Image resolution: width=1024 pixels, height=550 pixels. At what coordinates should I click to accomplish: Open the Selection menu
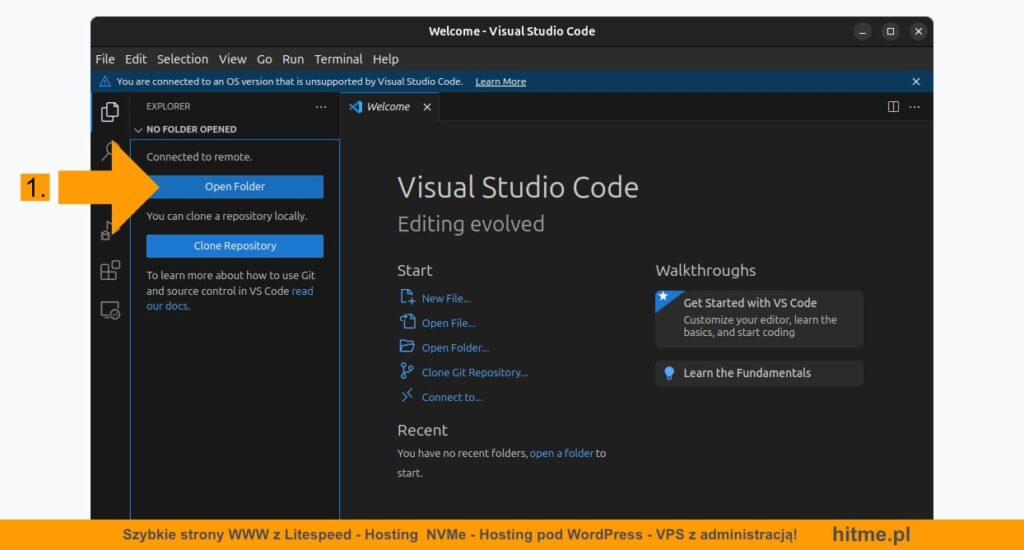click(182, 59)
